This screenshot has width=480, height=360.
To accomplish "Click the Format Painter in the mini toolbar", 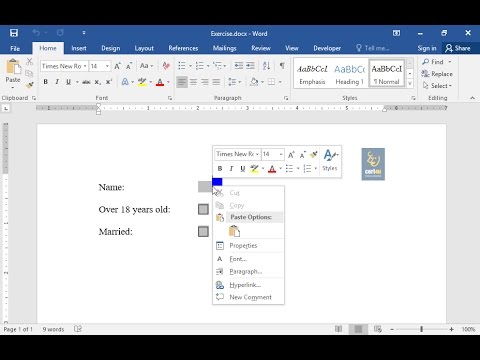I will pyautogui.click(x=313, y=154).
